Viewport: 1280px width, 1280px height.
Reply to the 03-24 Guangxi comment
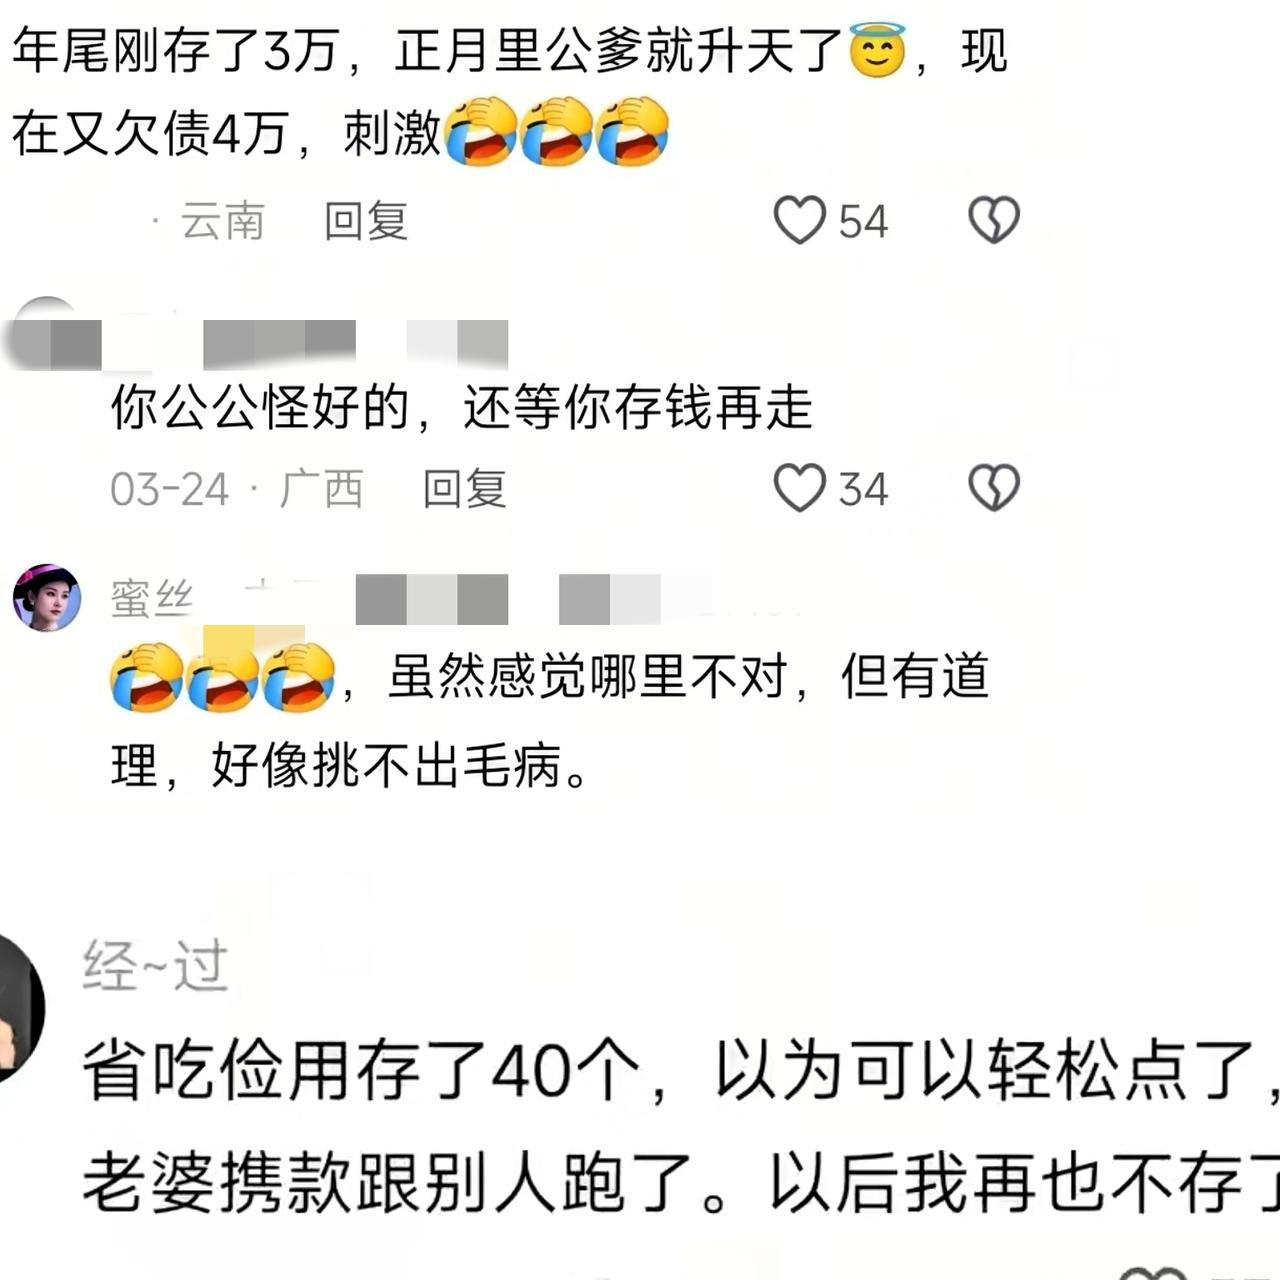click(464, 489)
